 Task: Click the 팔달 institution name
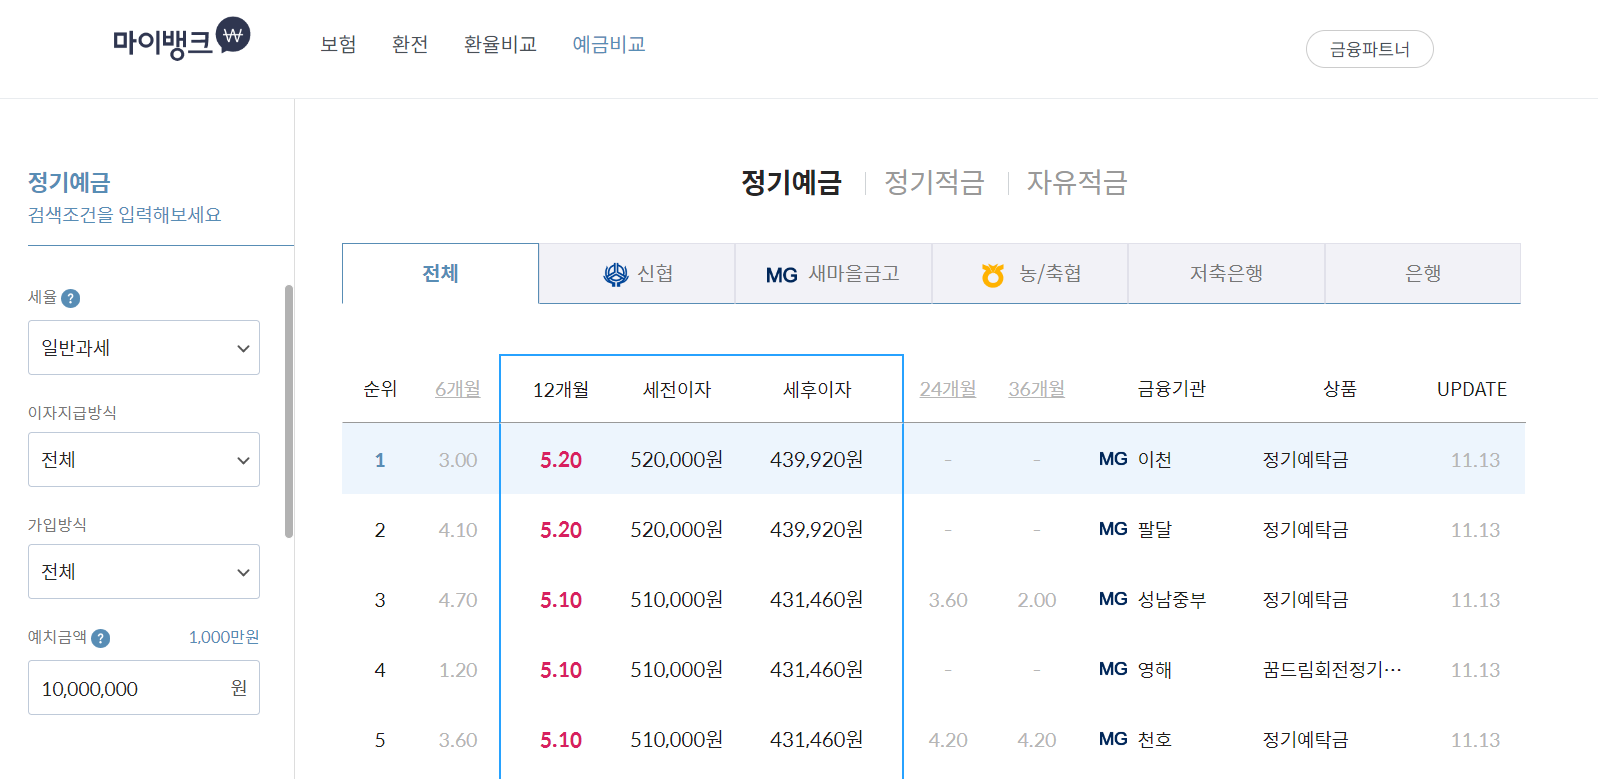[1155, 529]
